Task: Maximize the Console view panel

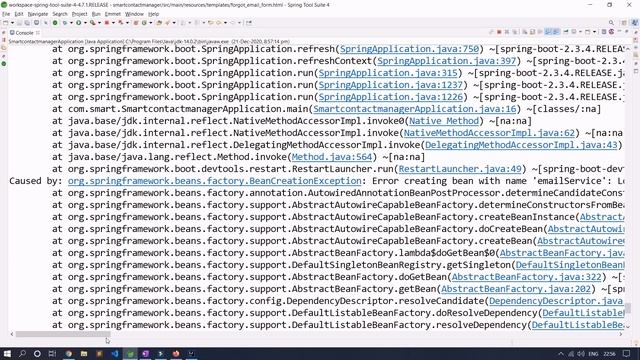Action: 627,31
